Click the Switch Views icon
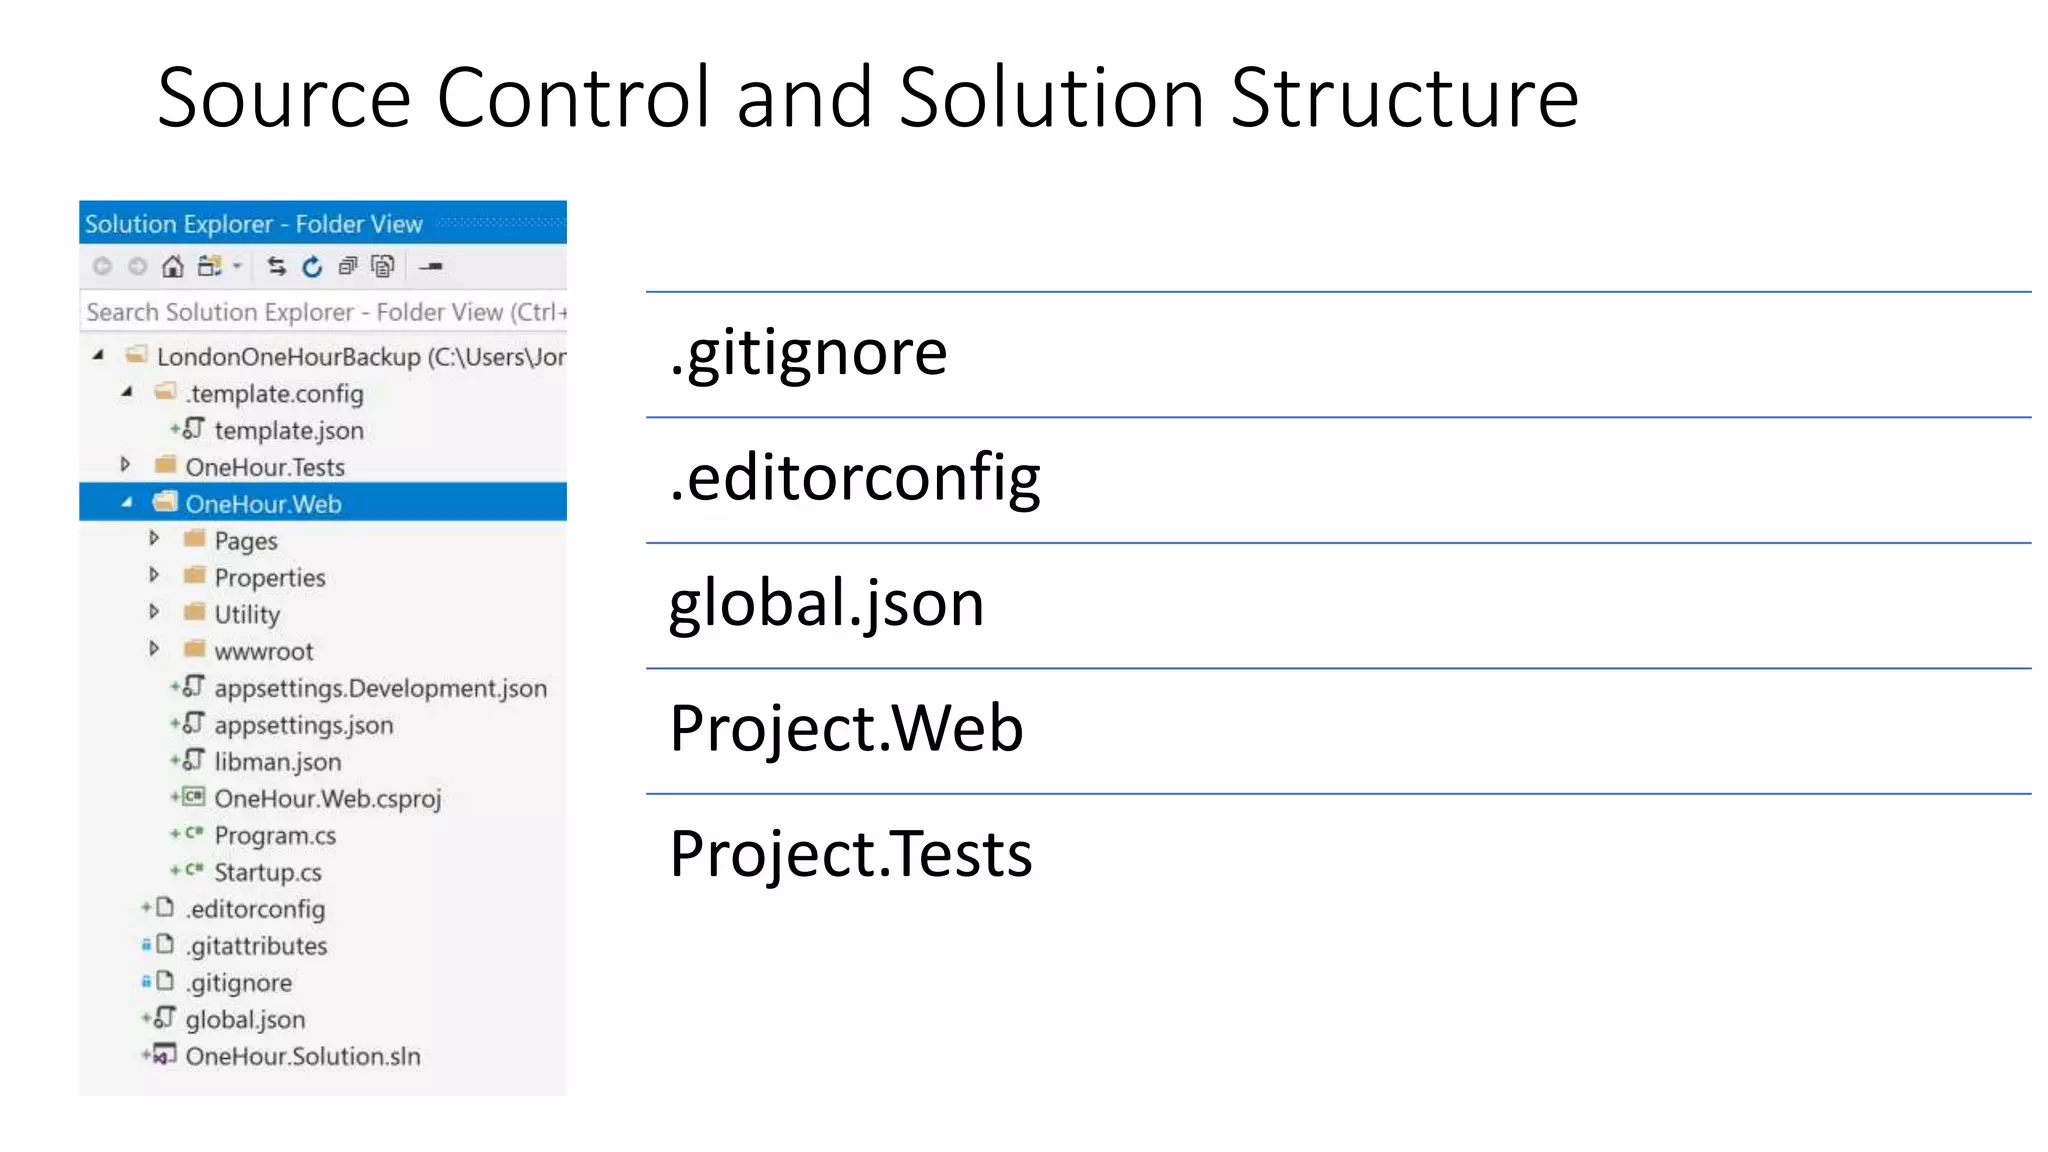The width and height of the screenshot is (2048, 1152). 210,266
